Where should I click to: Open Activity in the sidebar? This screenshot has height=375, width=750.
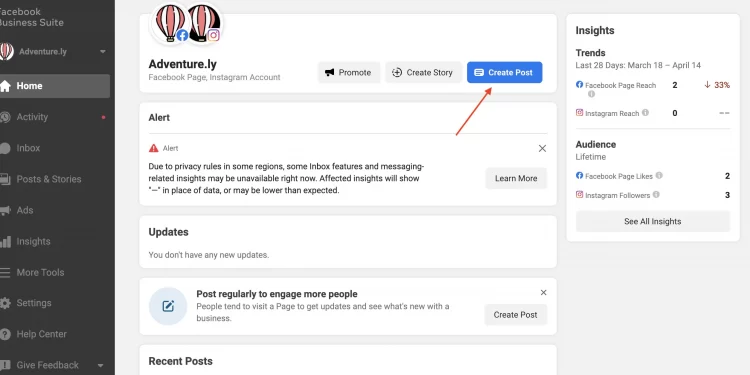pyautogui.click(x=54, y=117)
